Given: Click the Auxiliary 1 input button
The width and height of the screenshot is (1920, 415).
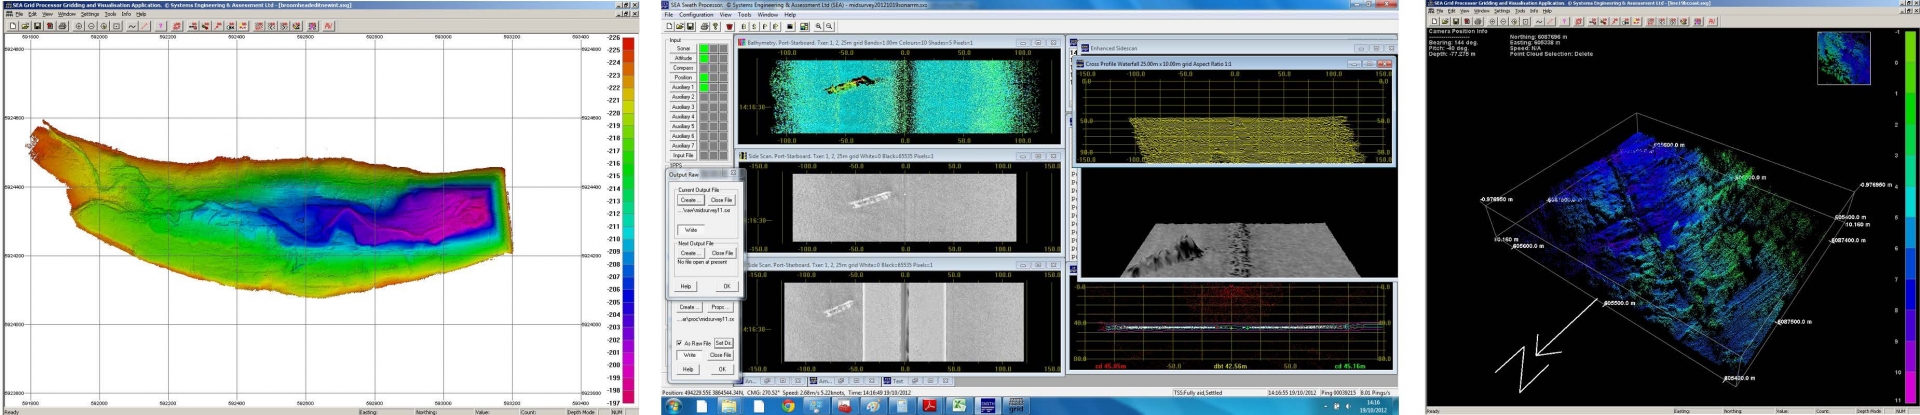Looking at the screenshot, I should click(682, 87).
